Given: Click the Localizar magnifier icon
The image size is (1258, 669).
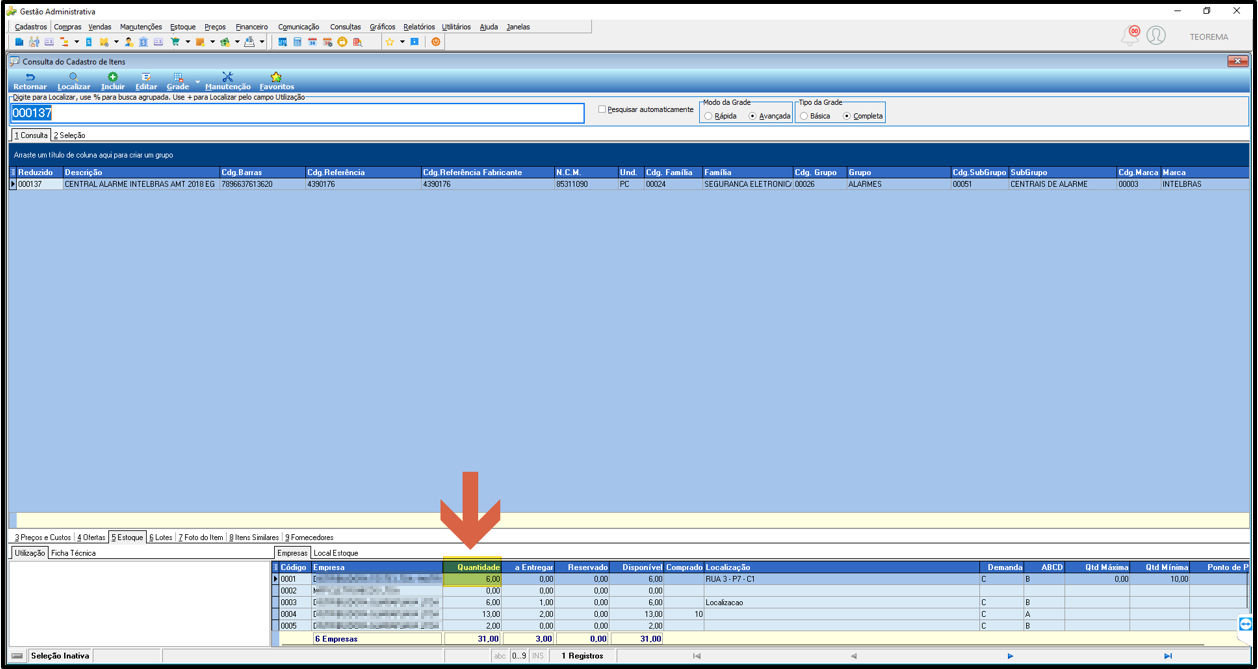Looking at the screenshot, I should [x=73, y=77].
